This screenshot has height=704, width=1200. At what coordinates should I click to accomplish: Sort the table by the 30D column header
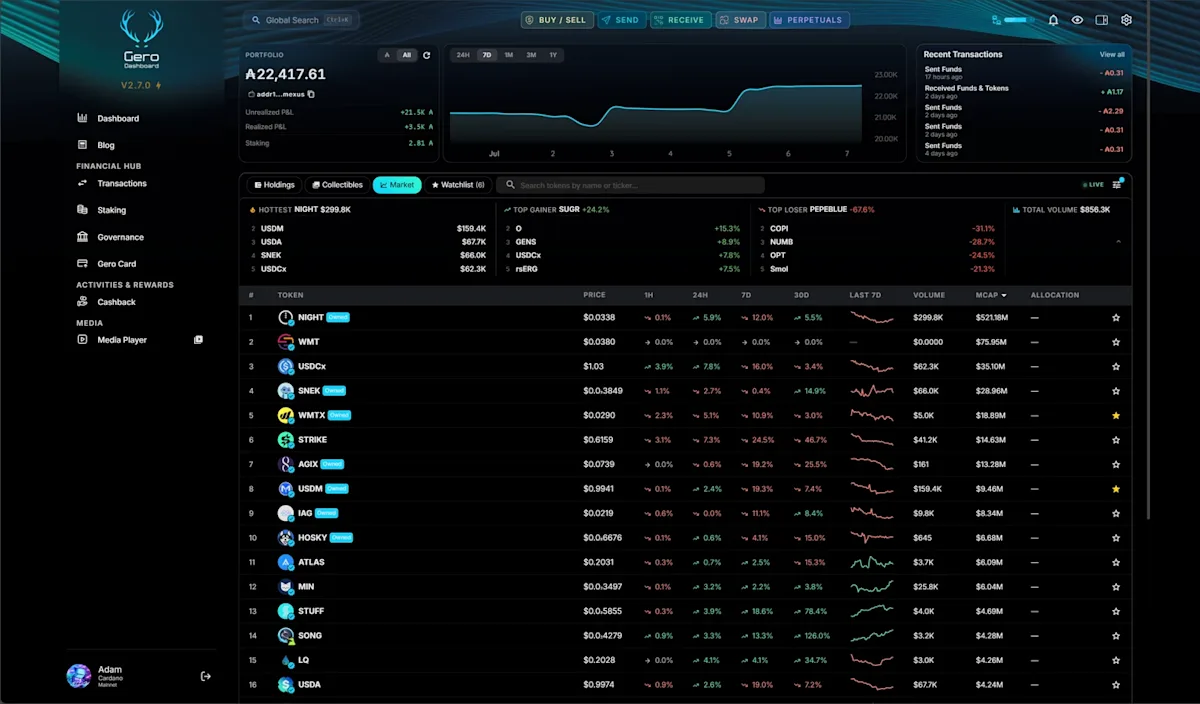(800, 295)
